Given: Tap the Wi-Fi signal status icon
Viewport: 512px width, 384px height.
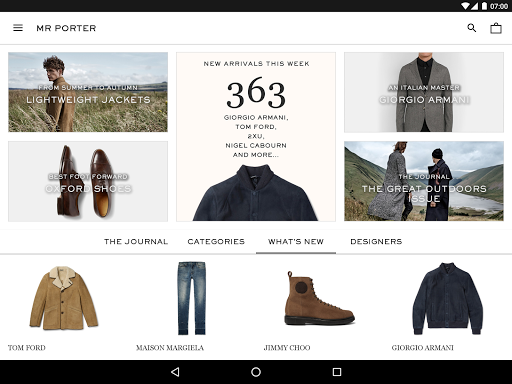Looking at the screenshot, I should (466, 6).
